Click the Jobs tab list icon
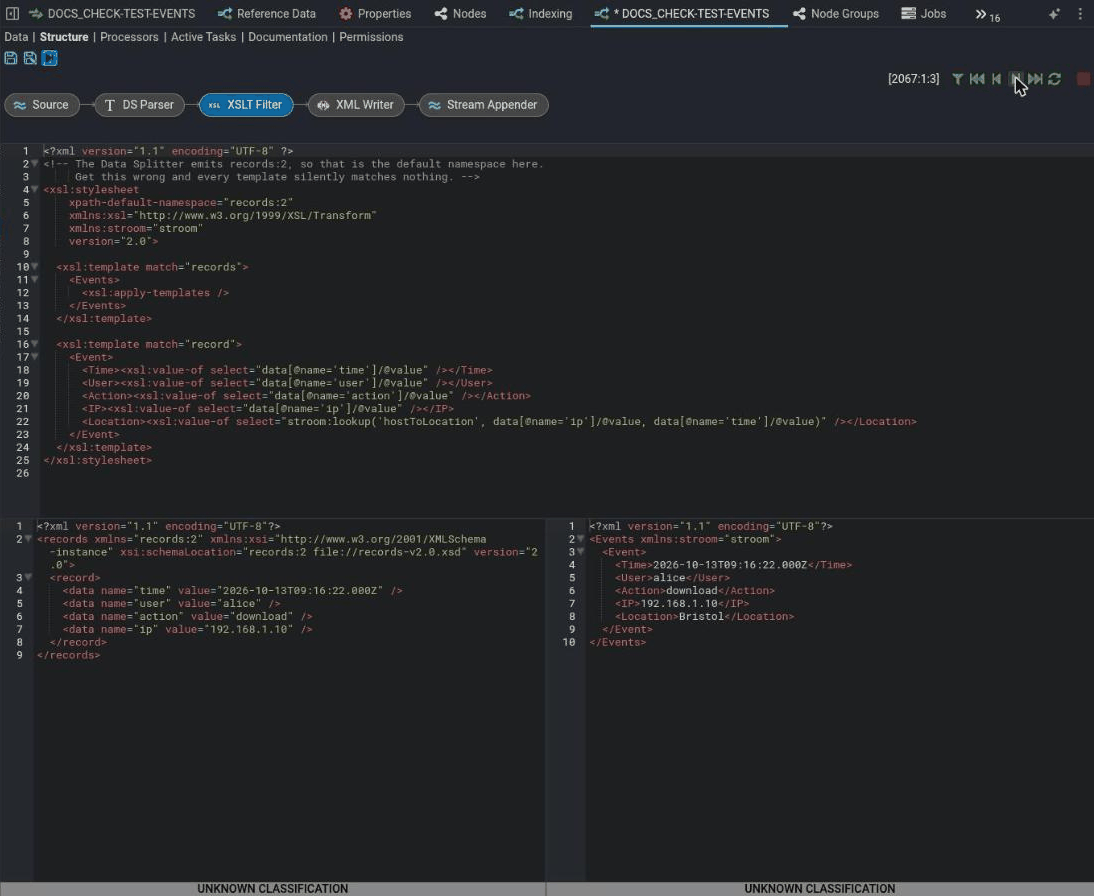Image resolution: width=1094 pixels, height=896 pixels. (x=908, y=13)
